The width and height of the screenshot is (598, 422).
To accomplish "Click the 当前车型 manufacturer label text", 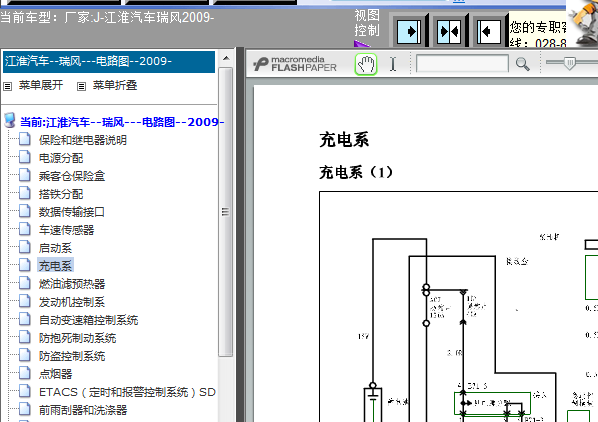I will click(107, 18).
